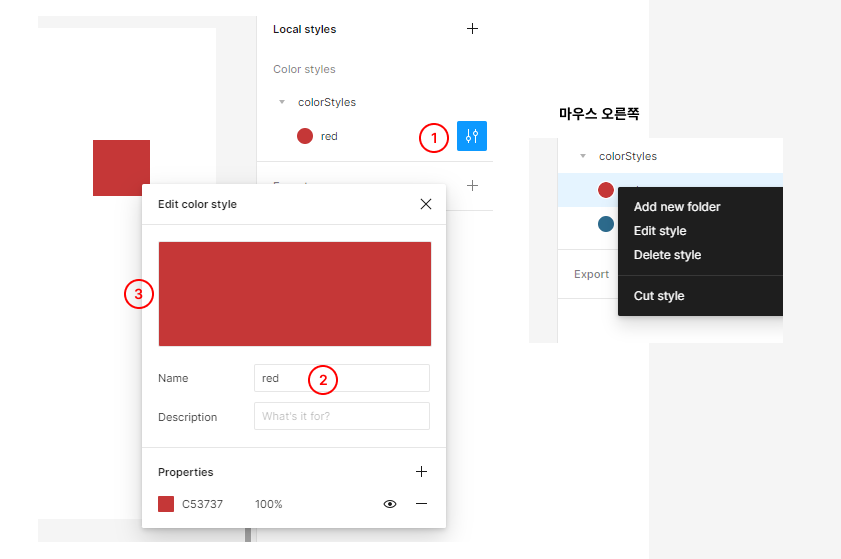841x559 pixels.
Task: Select the red style circle in right panel
Action: (x=606, y=190)
